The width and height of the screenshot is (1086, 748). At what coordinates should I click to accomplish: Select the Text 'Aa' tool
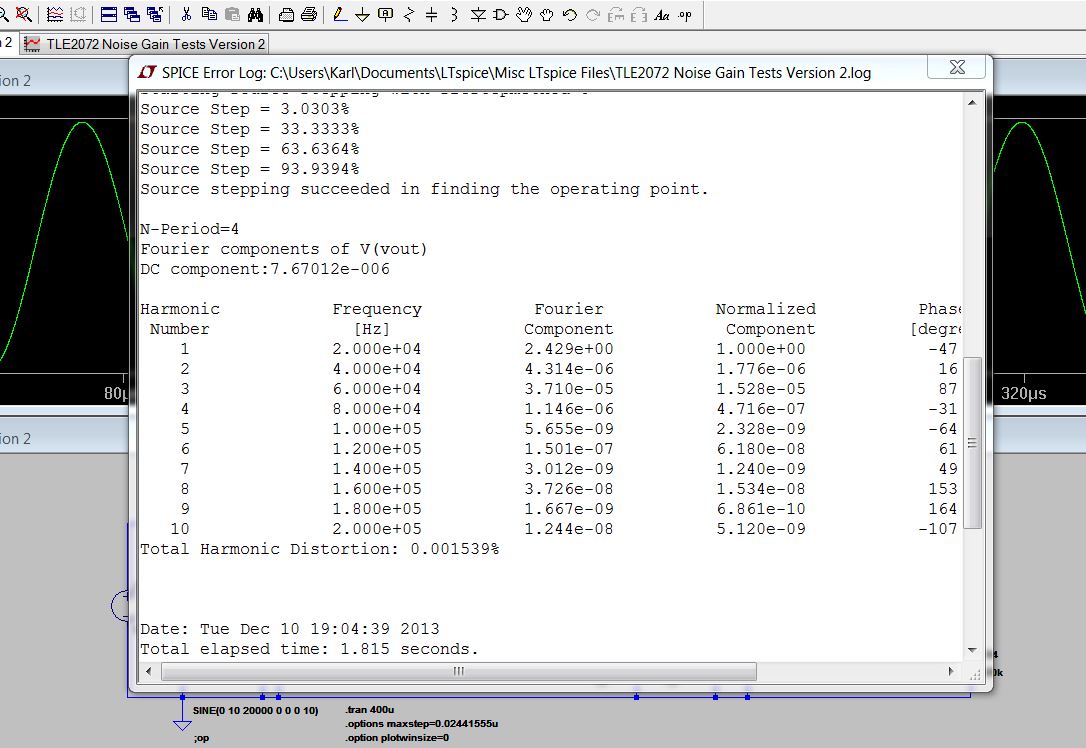661,14
